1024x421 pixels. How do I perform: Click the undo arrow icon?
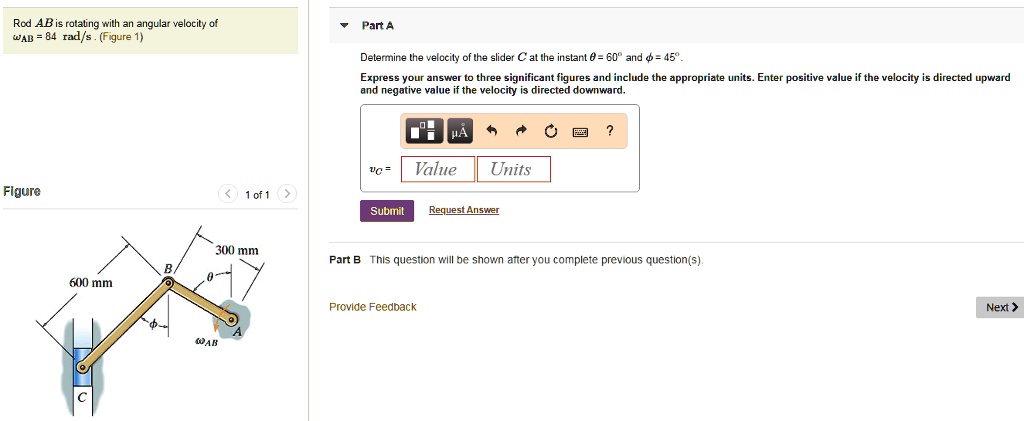point(491,131)
